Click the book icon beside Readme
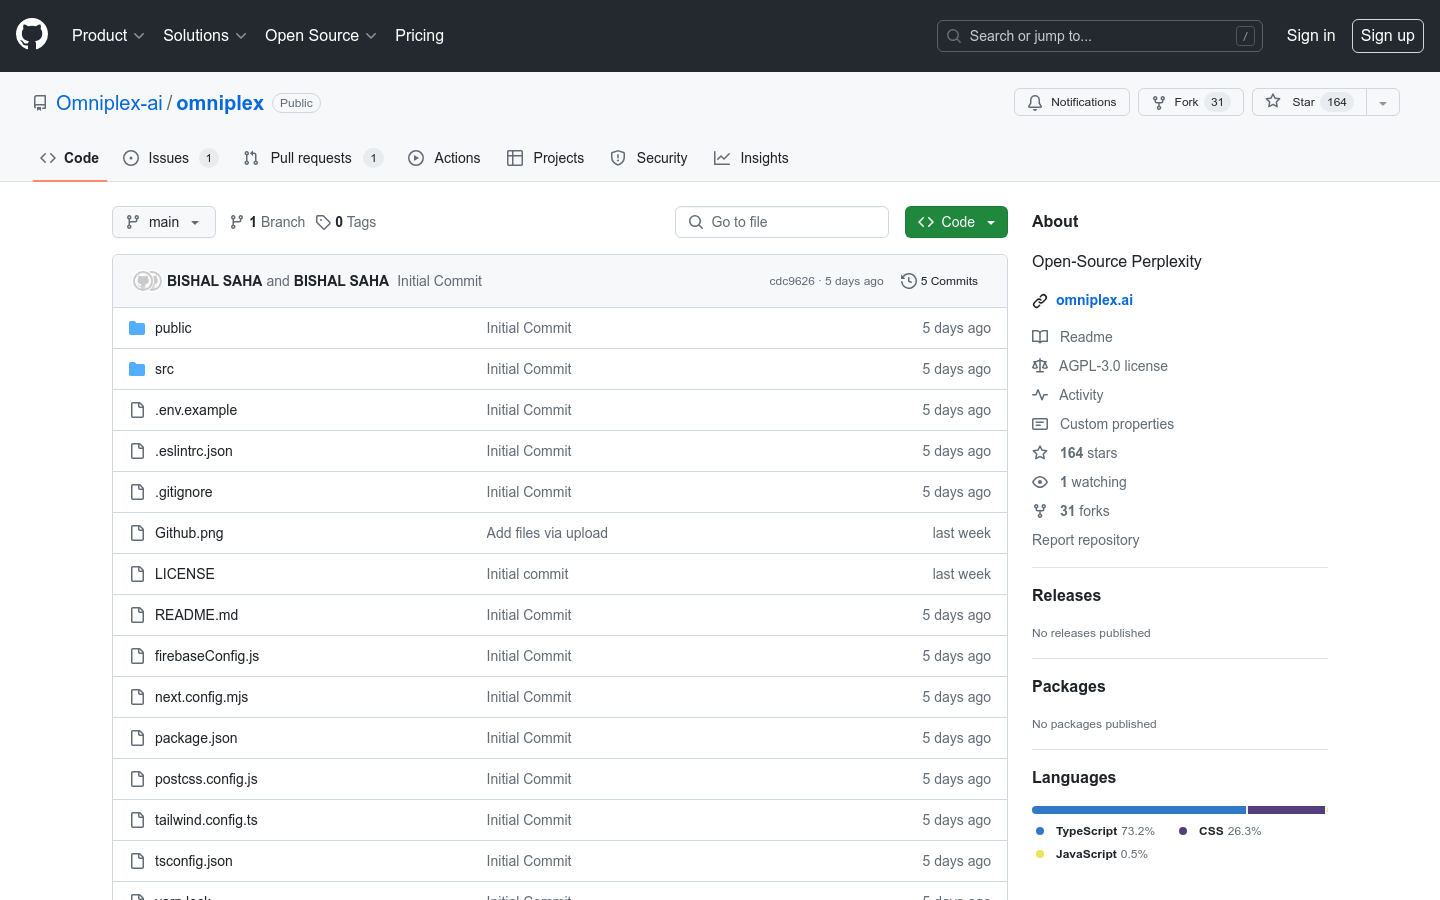Viewport: 1440px width, 900px height. tap(1040, 337)
